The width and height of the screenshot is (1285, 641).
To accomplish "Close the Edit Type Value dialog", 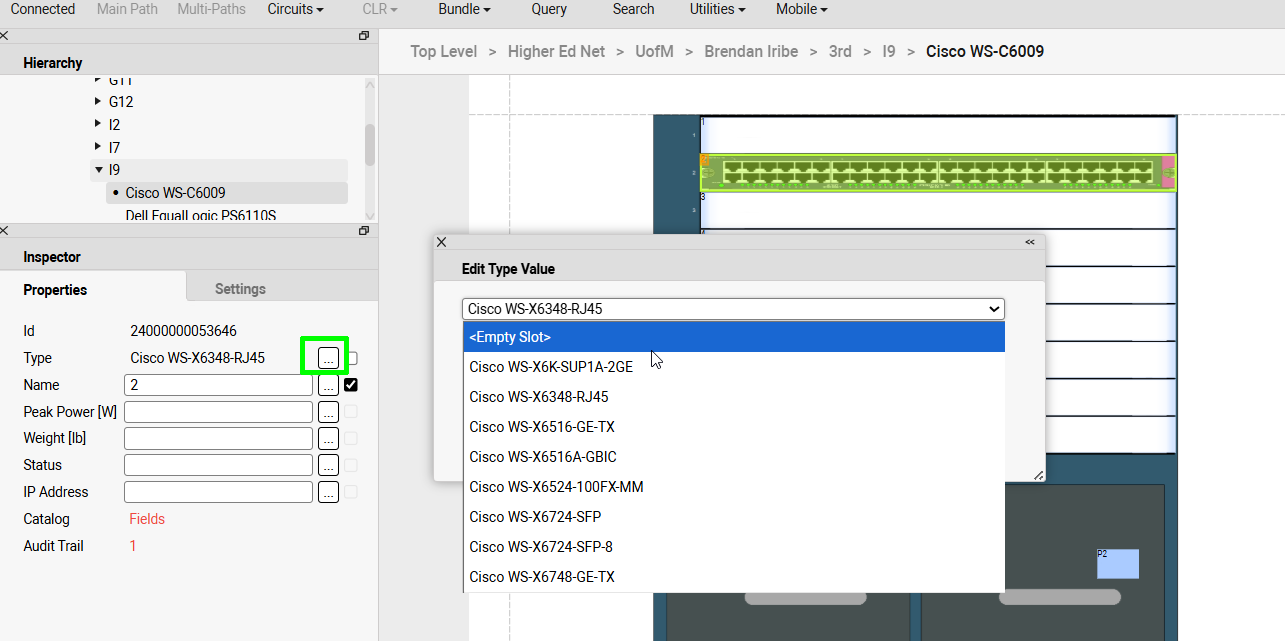I will pyautogui.click(x=442, y=242).
